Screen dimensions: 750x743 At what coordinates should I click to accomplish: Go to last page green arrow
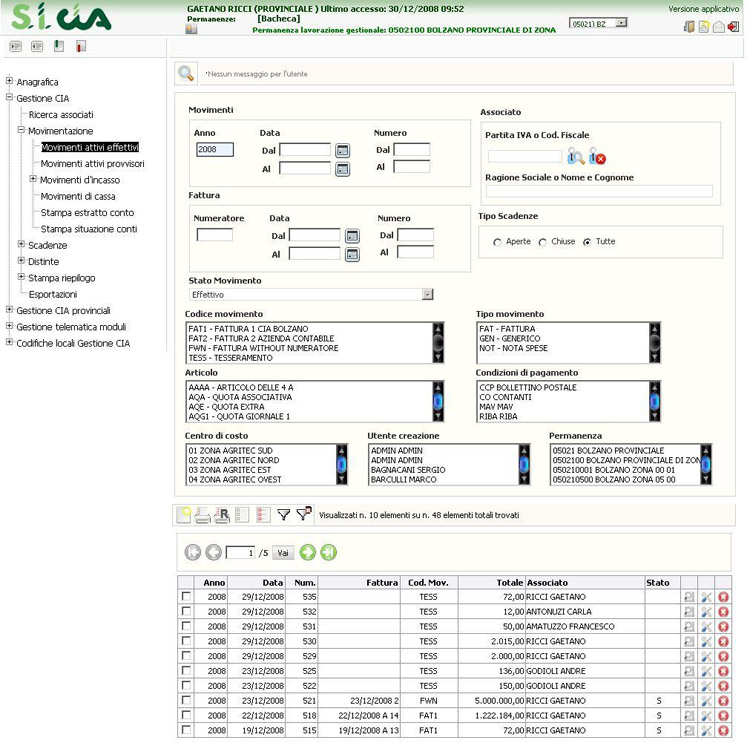[x=329, y=553]
